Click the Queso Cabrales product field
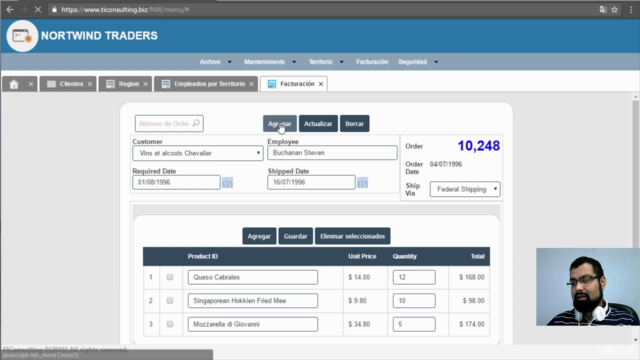Image resolution: width=640 pixels, height=360 pixels. tap(253, 277)
